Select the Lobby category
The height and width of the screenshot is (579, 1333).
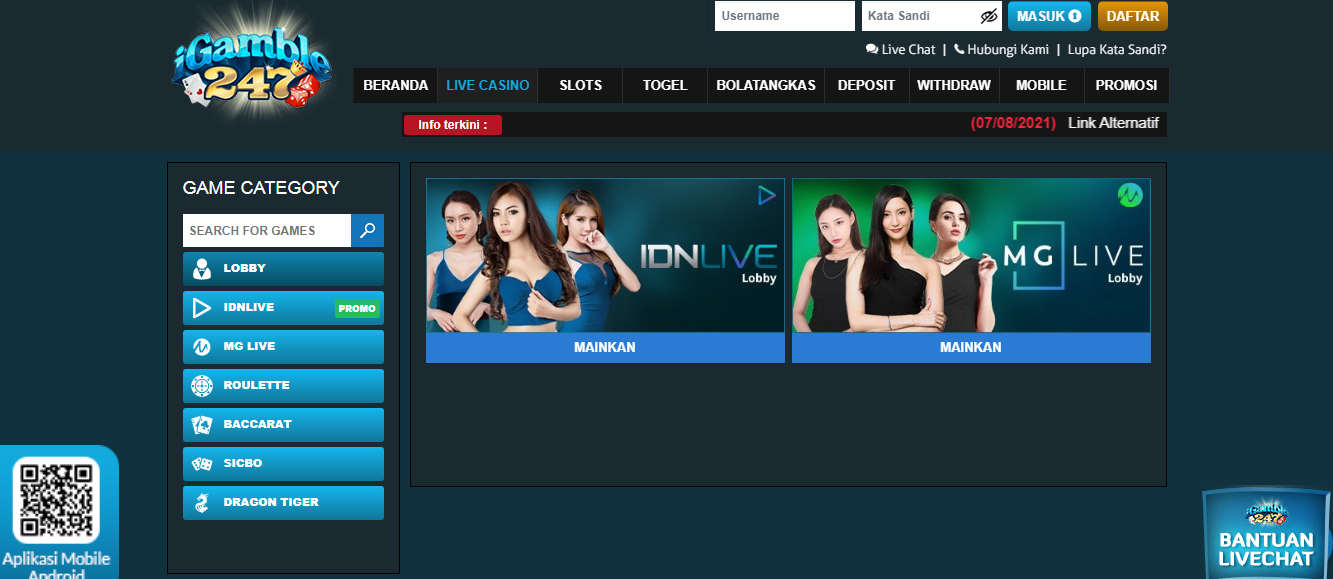pos(283,269)
